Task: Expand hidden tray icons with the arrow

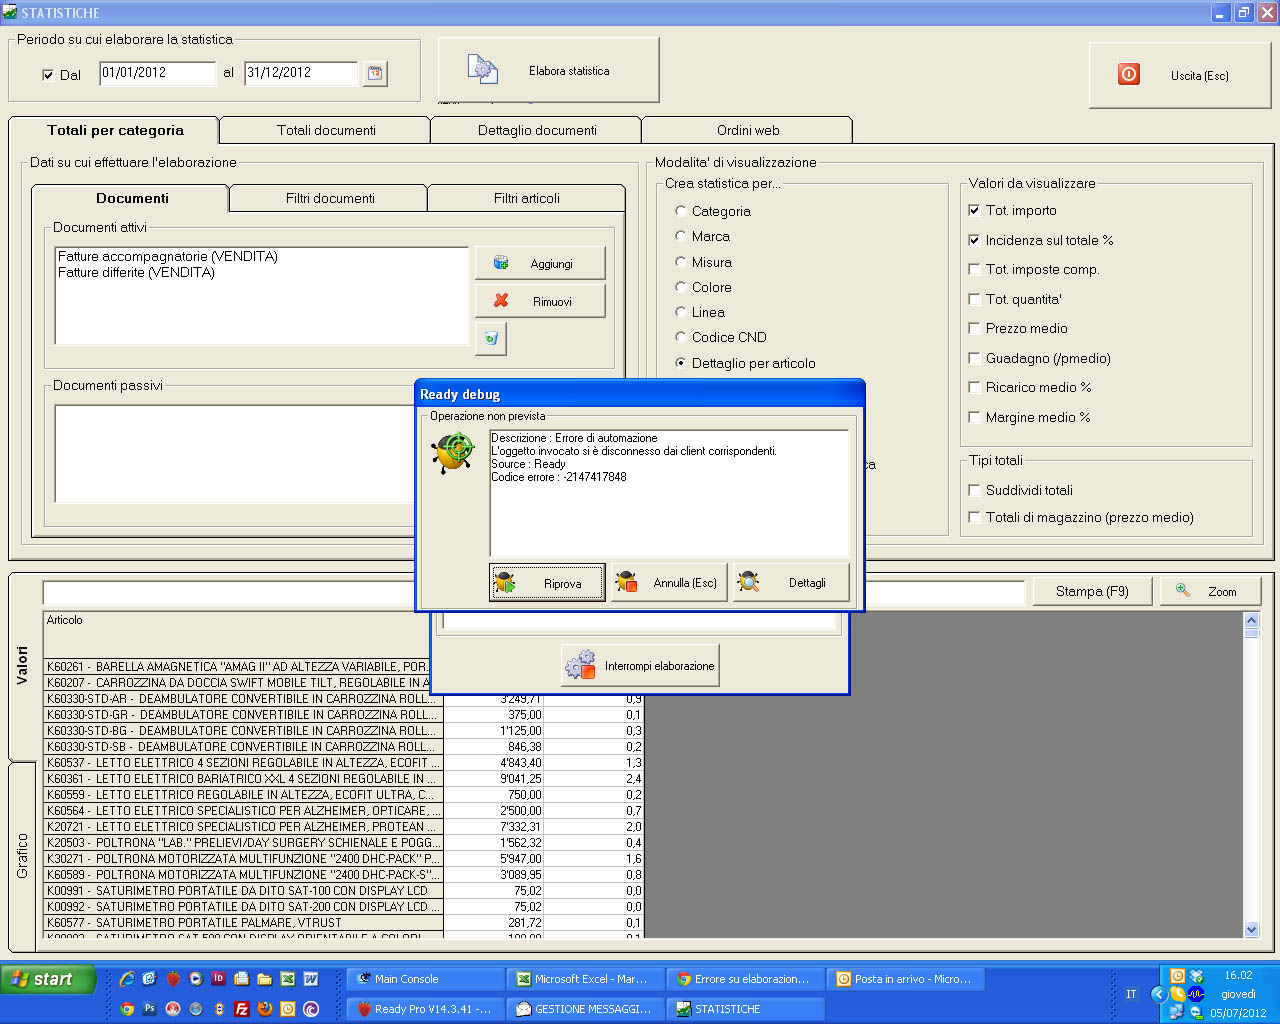Action: (1159, 994)
